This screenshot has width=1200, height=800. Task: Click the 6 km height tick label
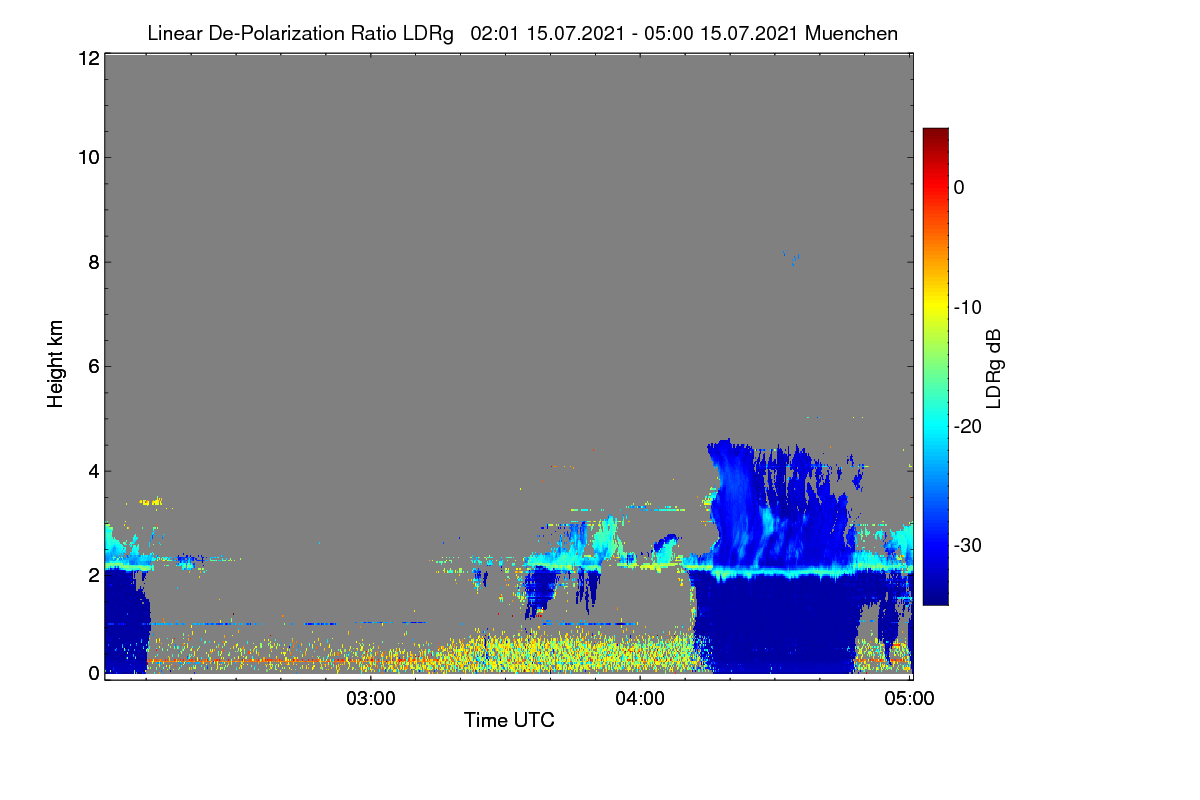tap(92, 366)
